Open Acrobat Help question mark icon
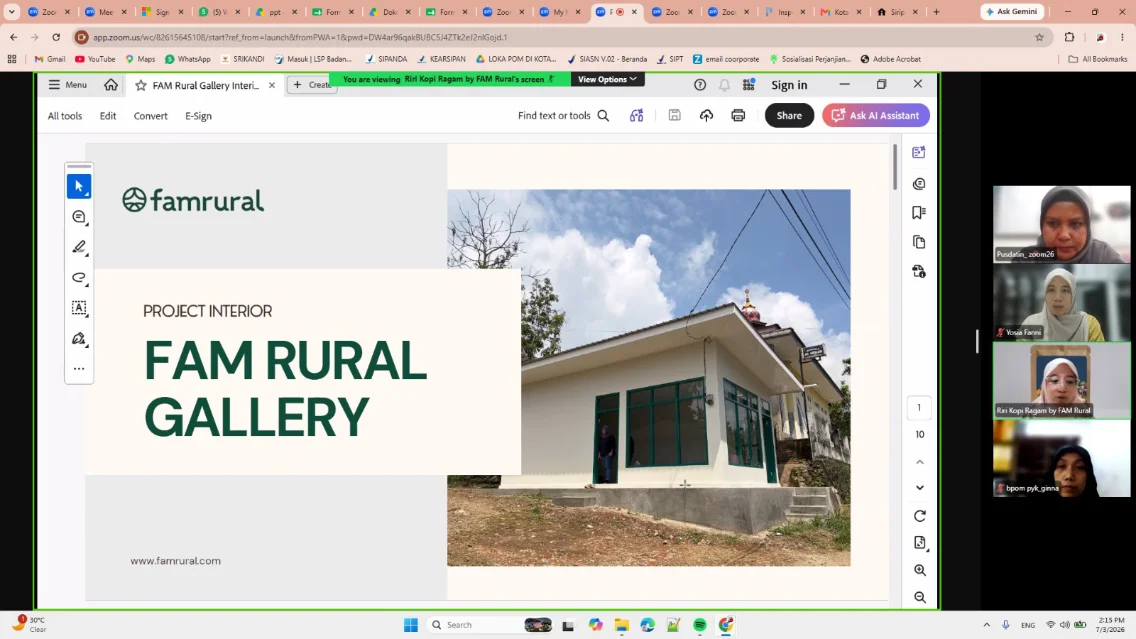The image size is (1136, 639). [700, 85]
